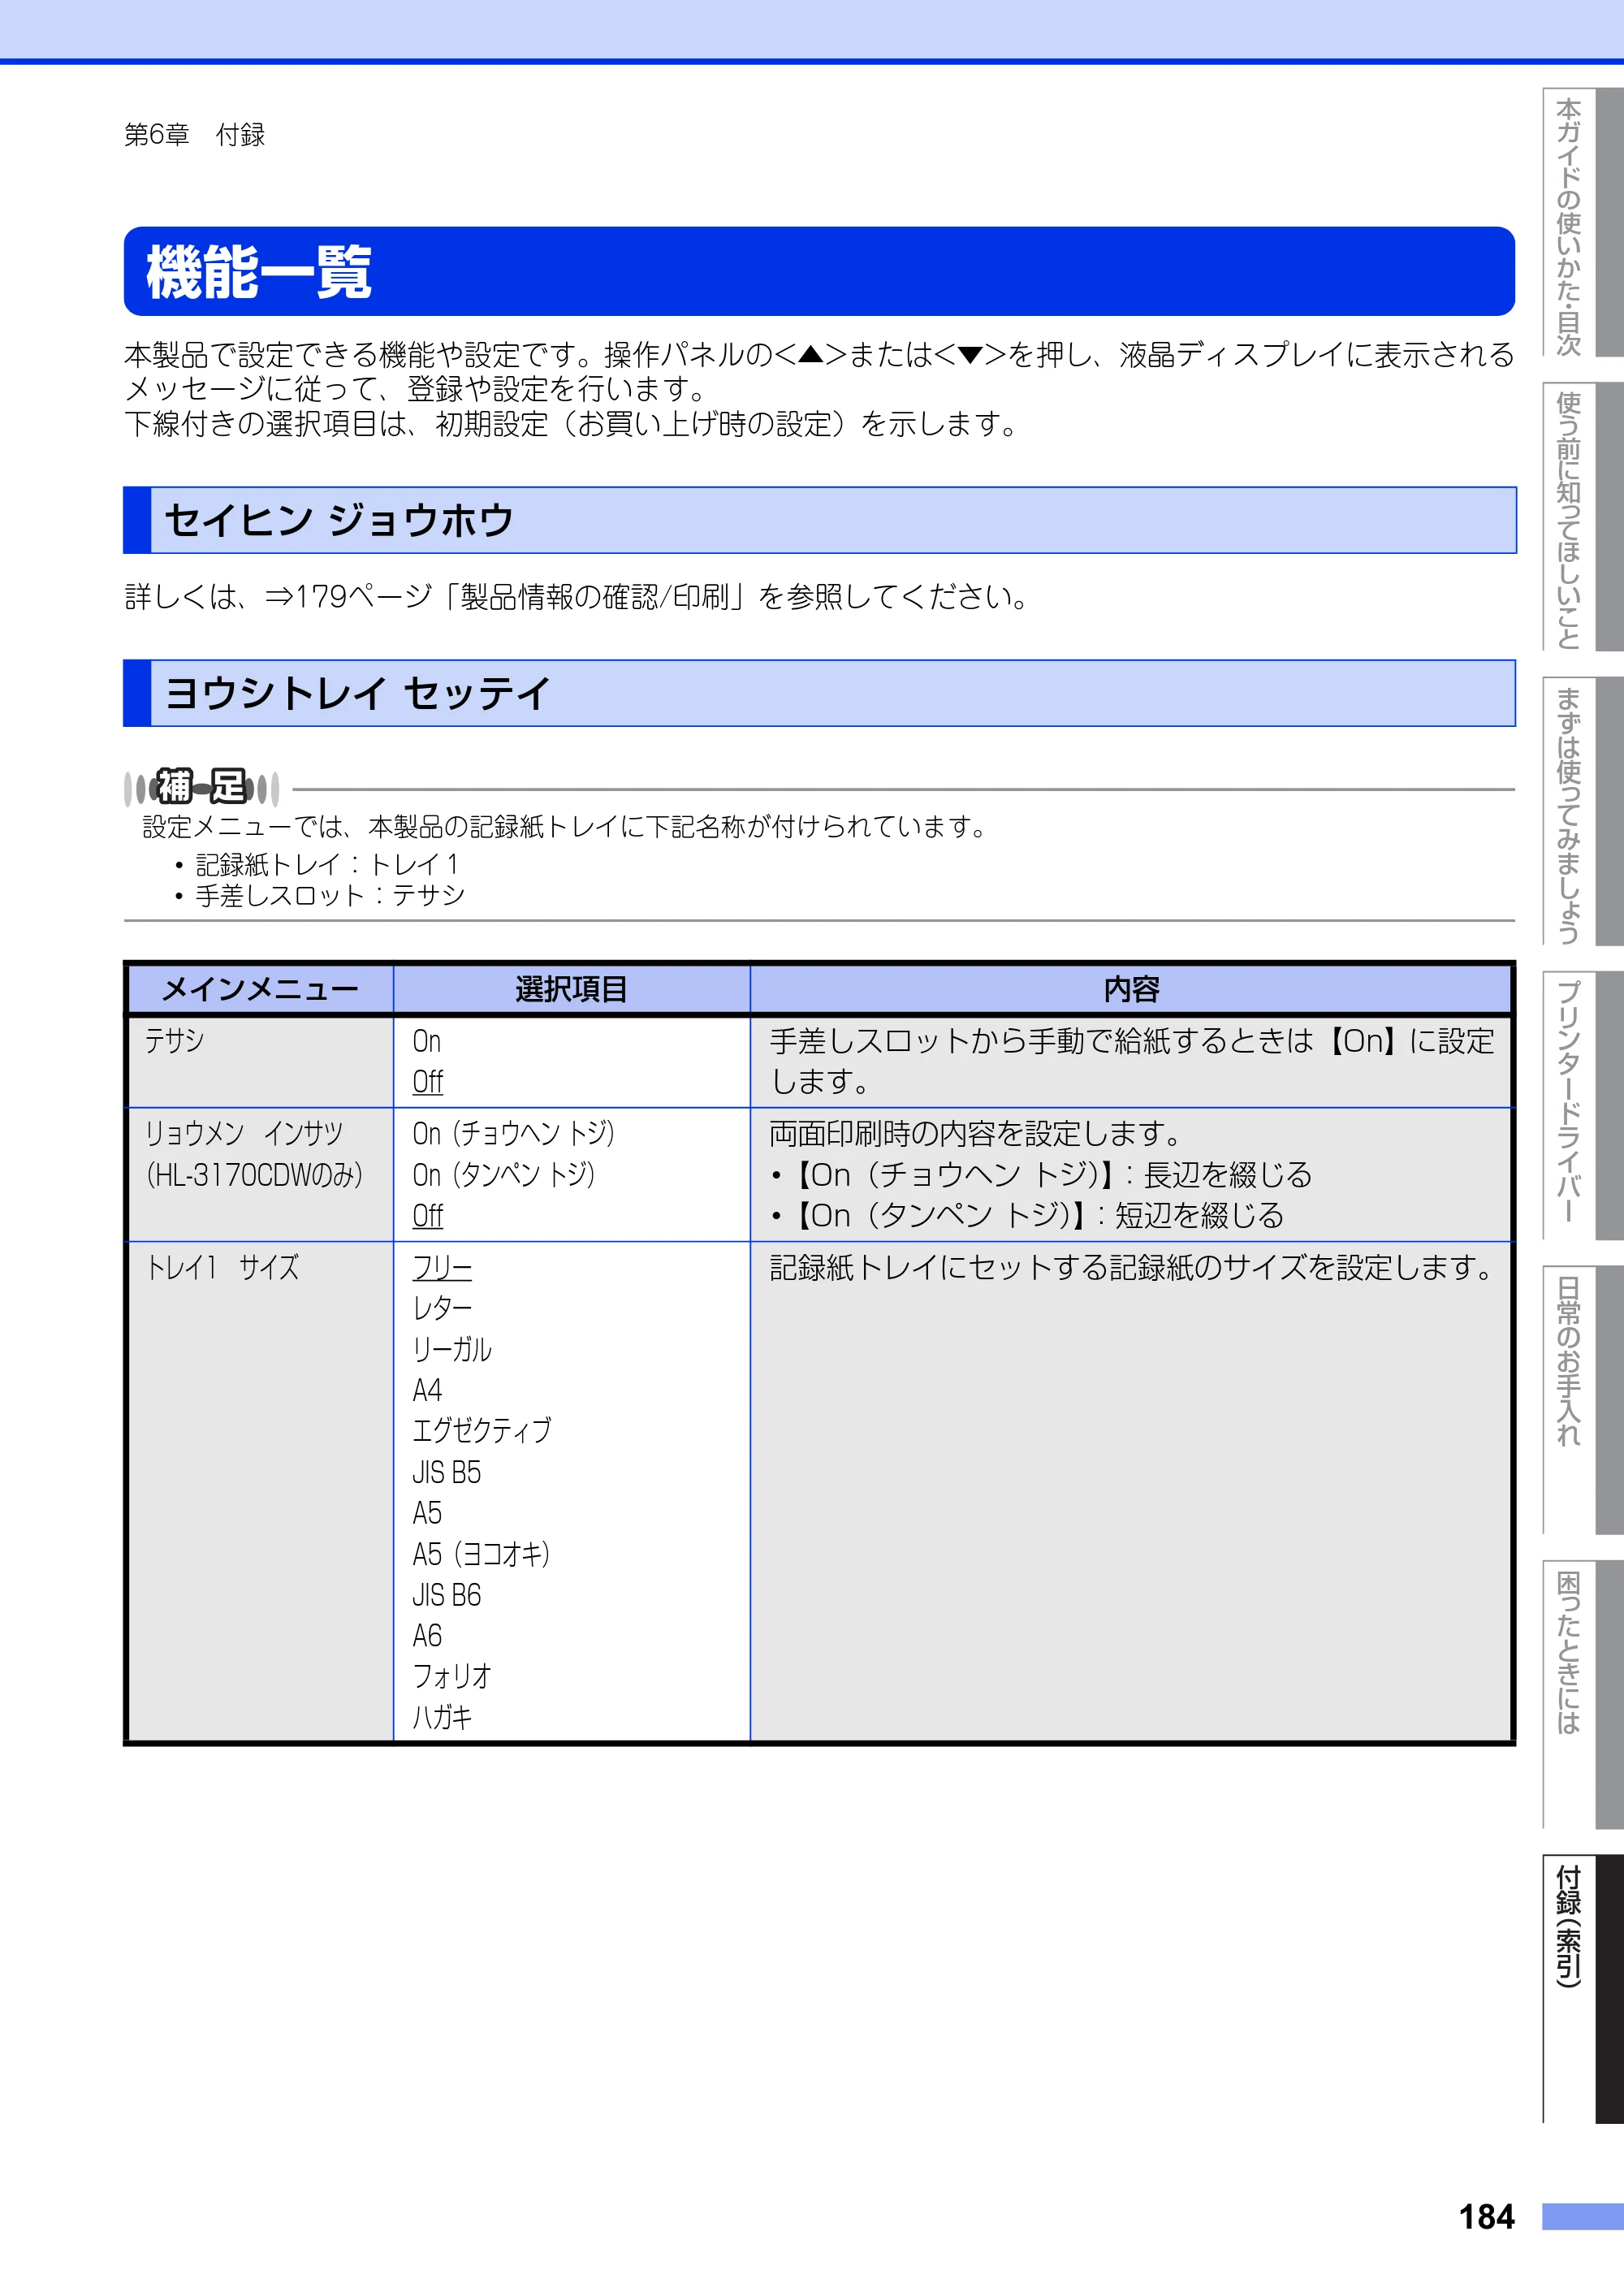Click the page number 184
This screenshot has width=1624, height=2292.
pos(1486,2216)
